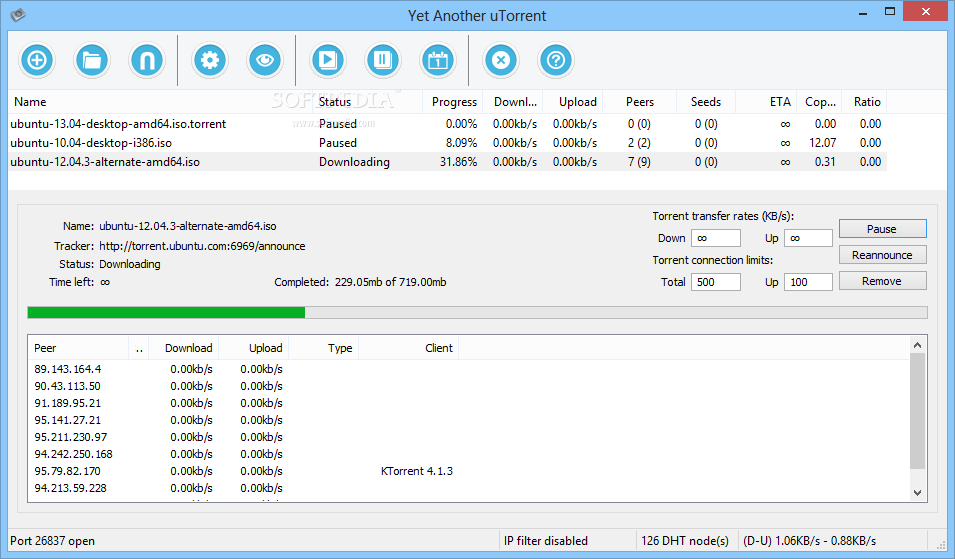
Task: Click the magnet link icon
Action: click(147, 60)
